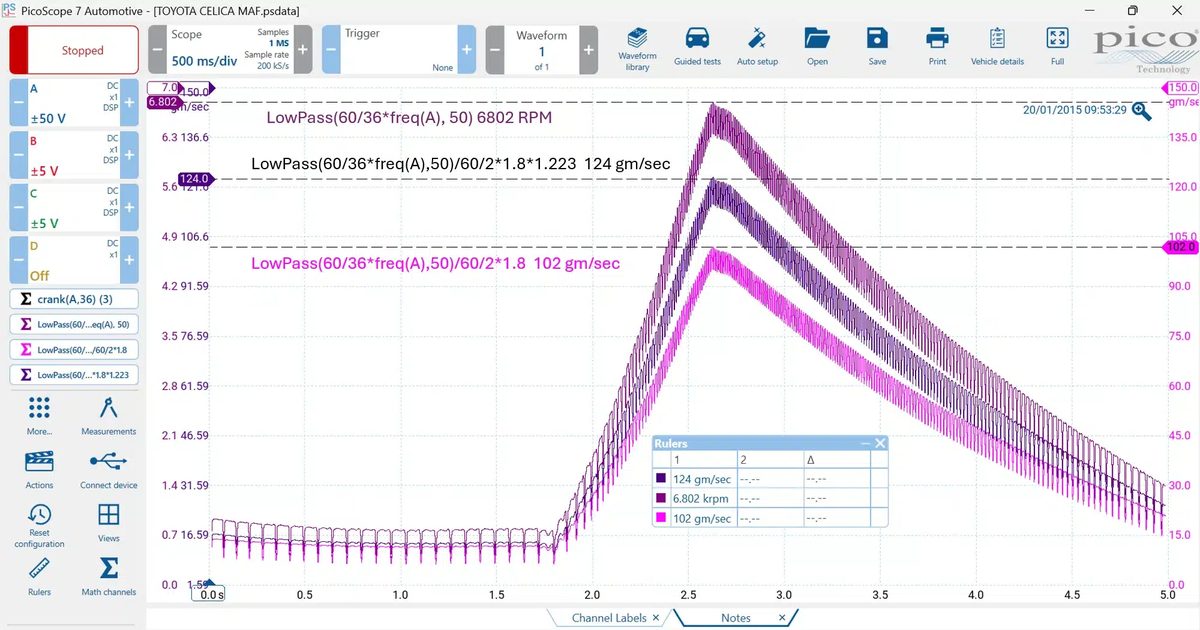The height and width of the screenshot is (630, 1200).
Task: Switch to Notes tab
Action: pos(736,618)
